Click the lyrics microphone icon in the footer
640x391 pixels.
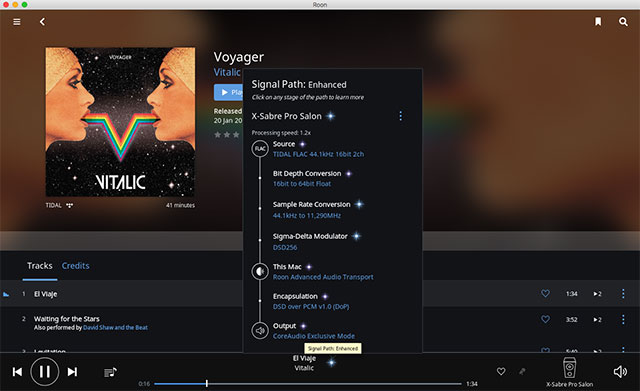point(522,371)
